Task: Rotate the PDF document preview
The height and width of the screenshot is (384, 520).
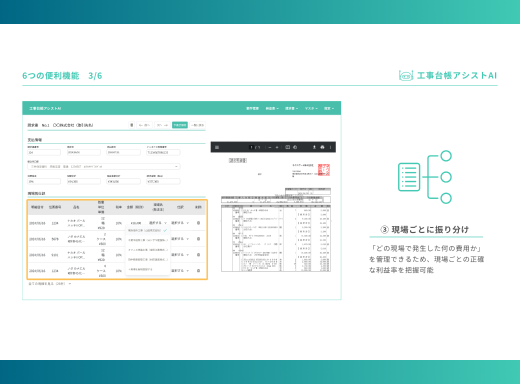Action: coord(295,147)
